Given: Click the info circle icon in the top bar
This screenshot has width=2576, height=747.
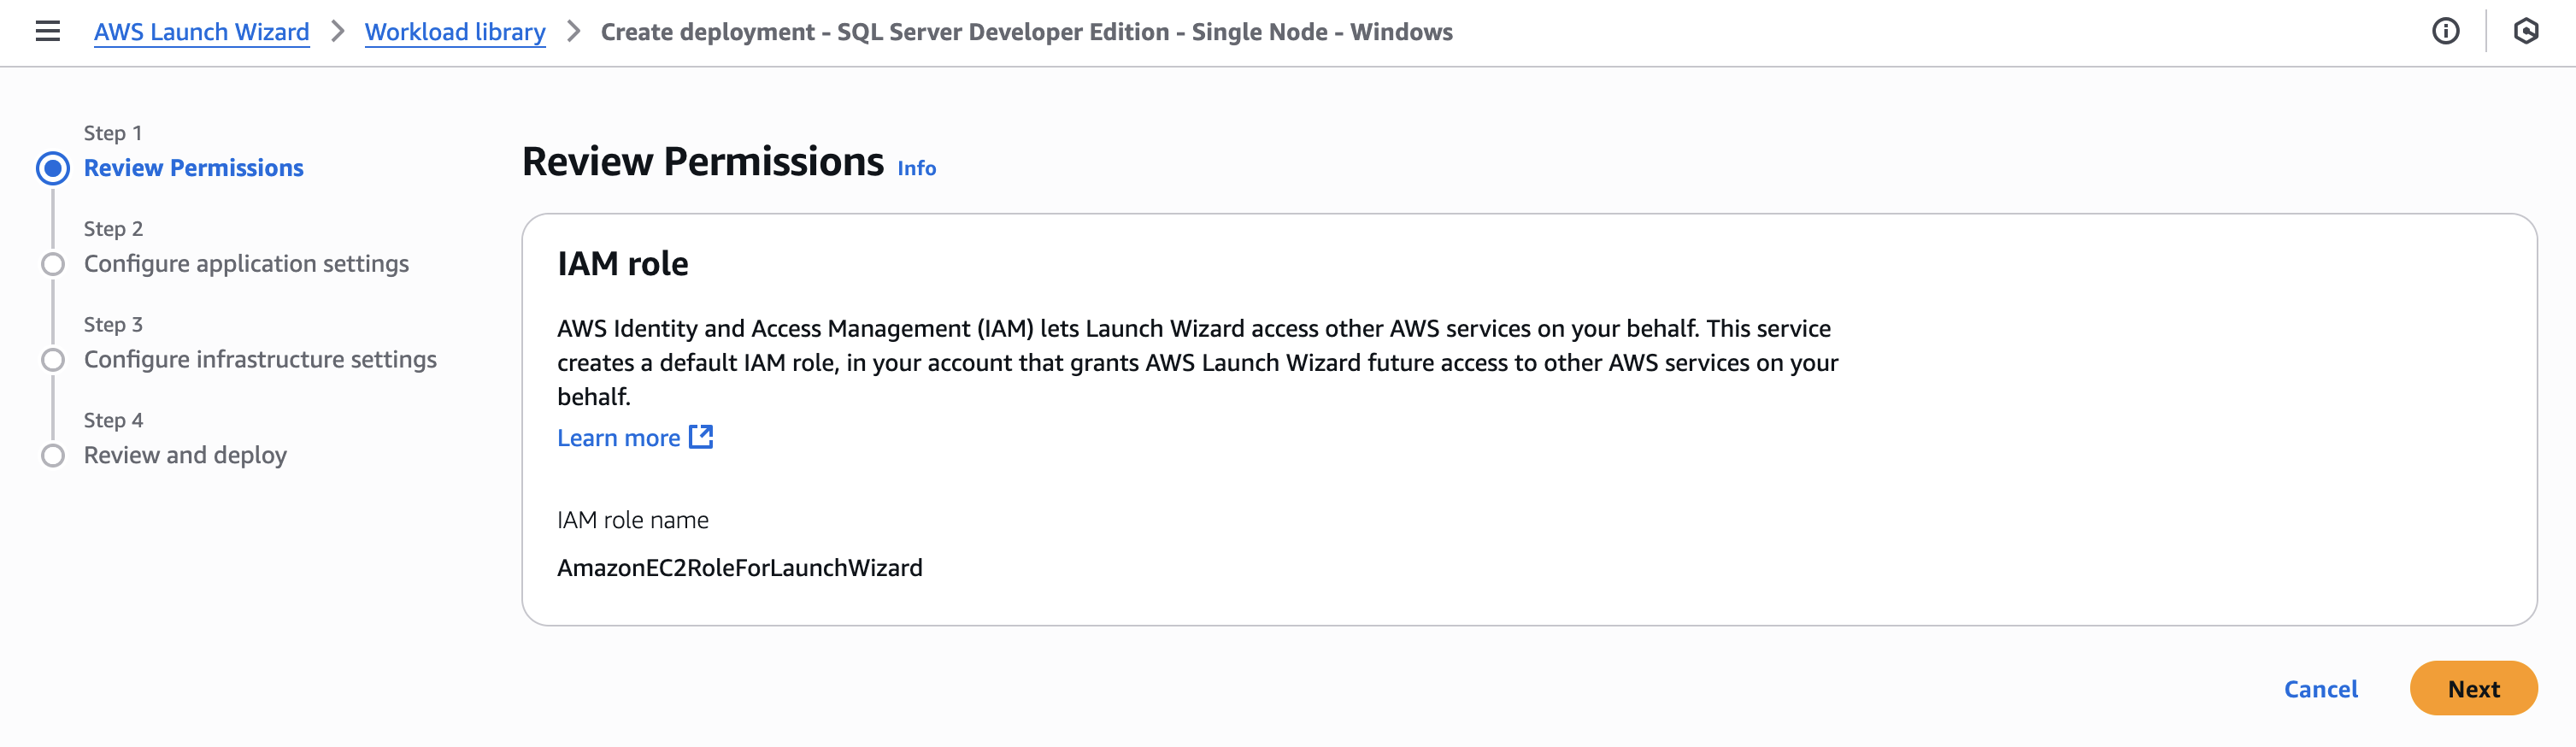Looking at the screenshot, I should (2444, 31).
